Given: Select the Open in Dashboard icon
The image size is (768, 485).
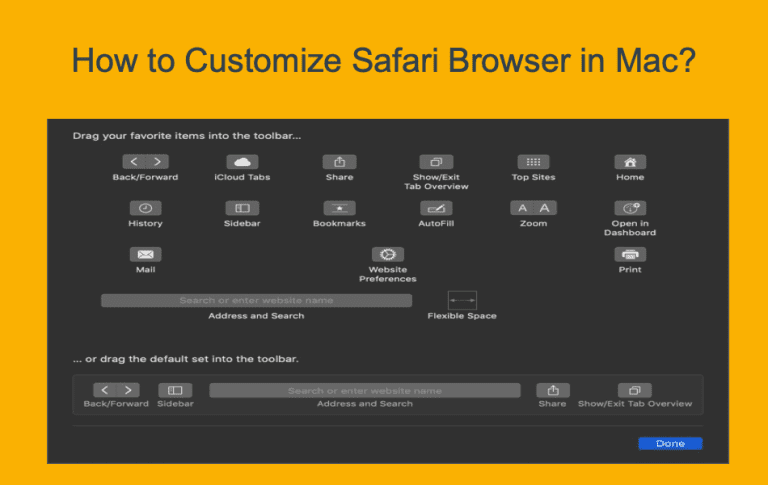Looking at the screenshot, I should [x=630, y=208].
